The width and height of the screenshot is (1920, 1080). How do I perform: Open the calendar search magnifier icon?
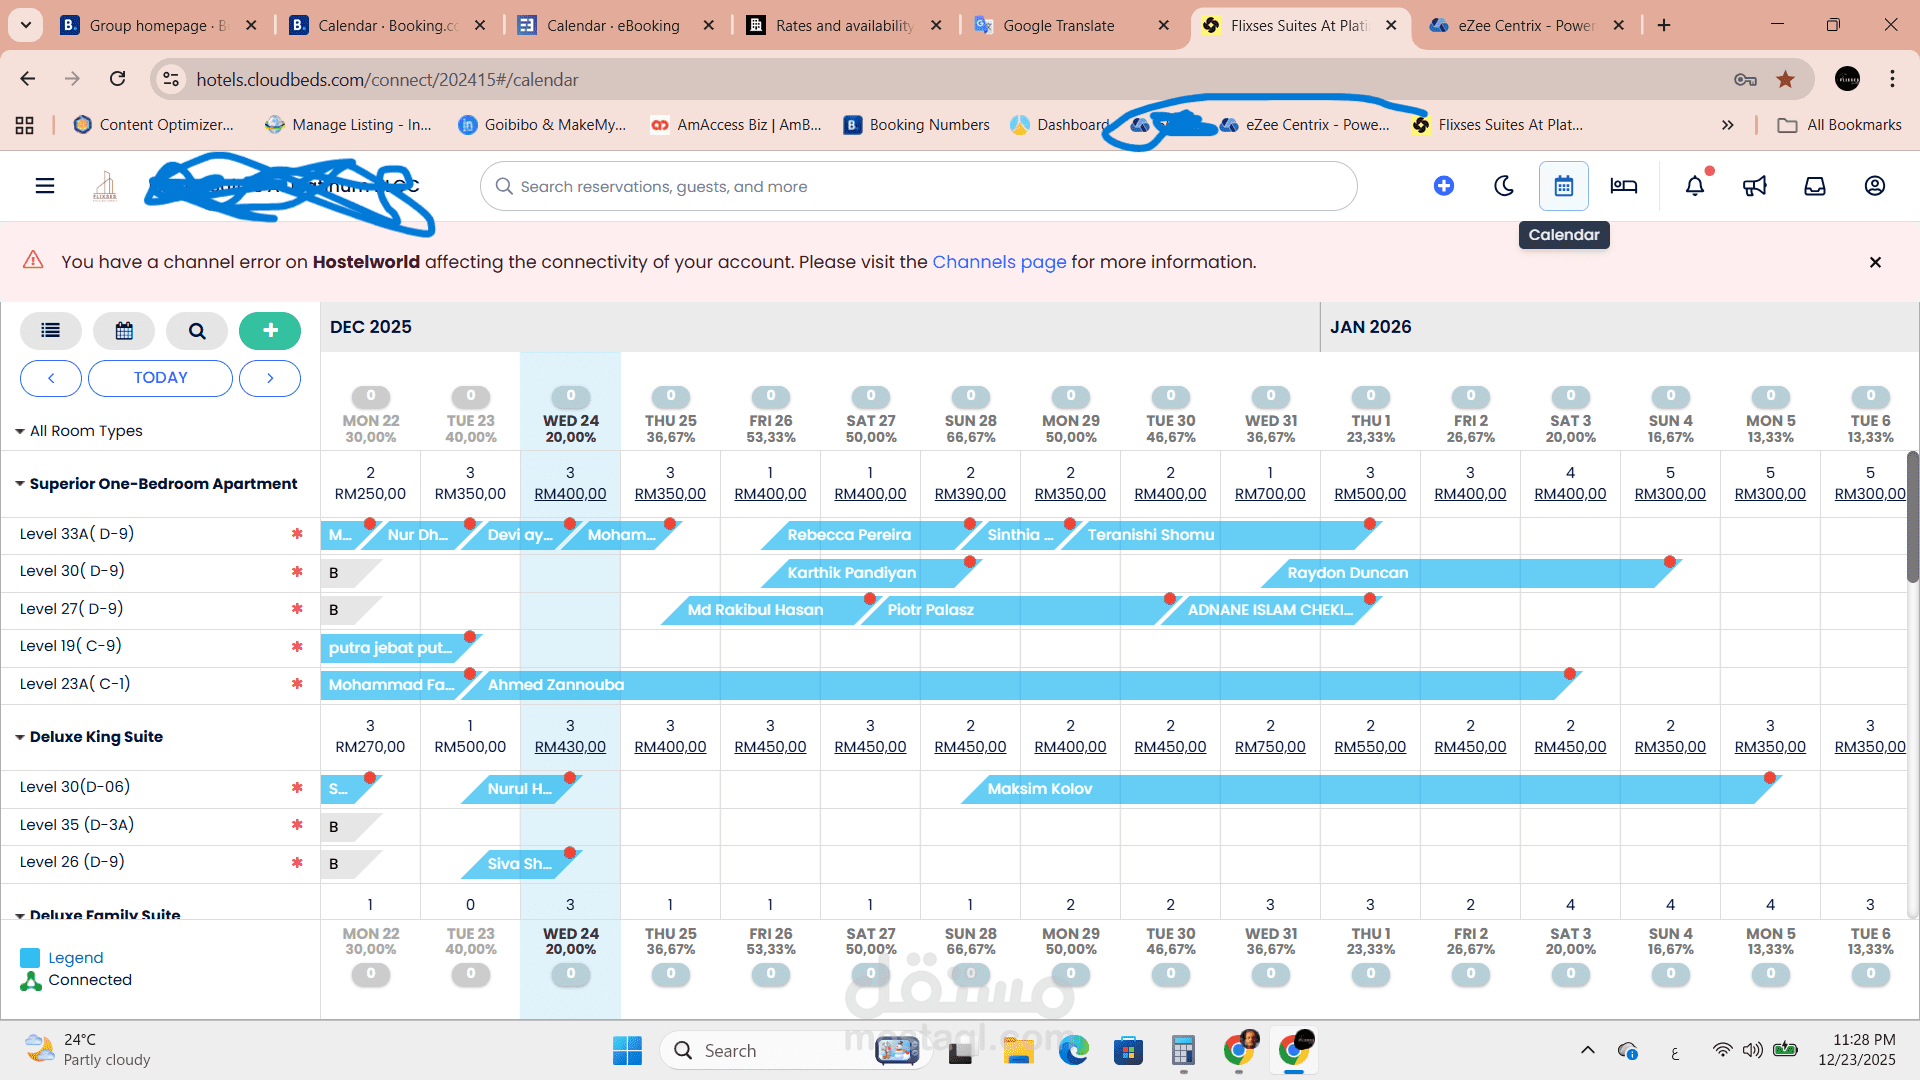pos(196,330)
